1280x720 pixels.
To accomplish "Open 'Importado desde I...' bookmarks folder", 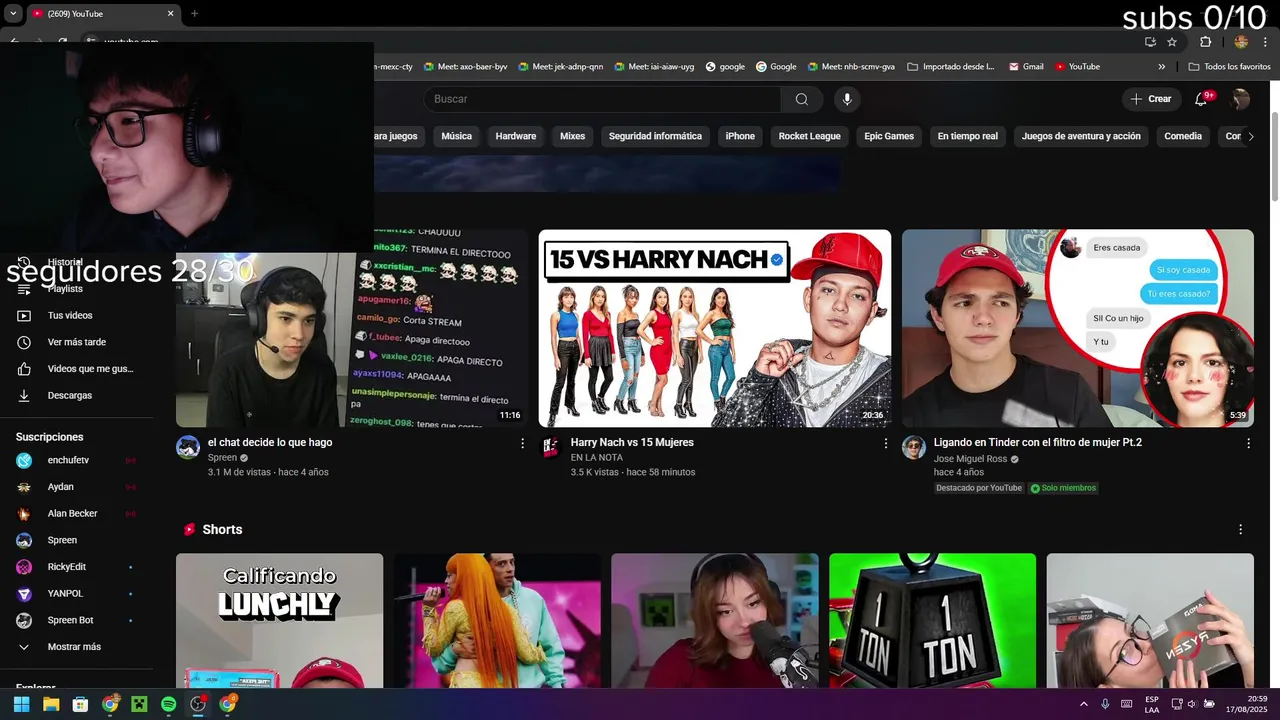I will click(x=951, y=67).
